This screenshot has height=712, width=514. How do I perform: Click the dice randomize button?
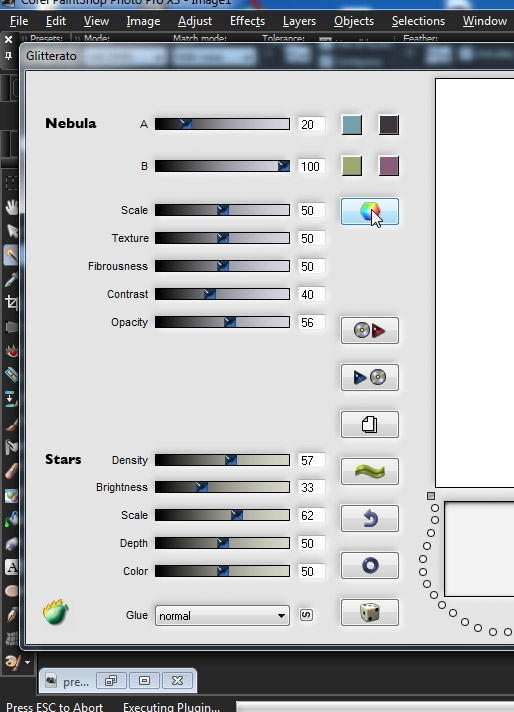[370, 612]
